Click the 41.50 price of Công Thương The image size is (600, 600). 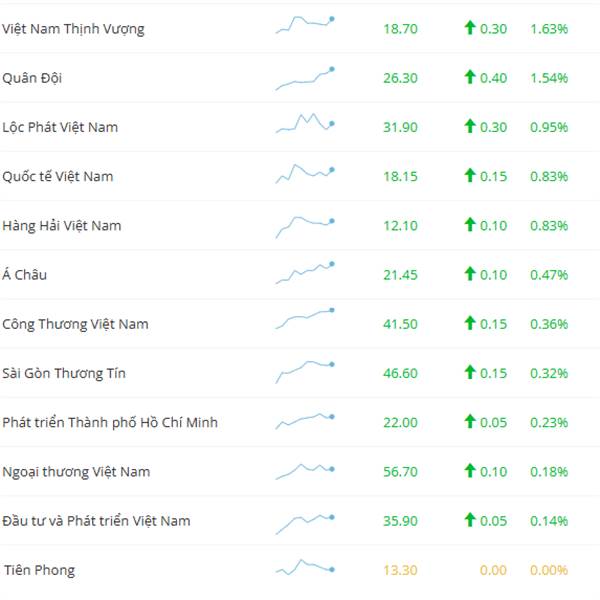coord(400,324)
